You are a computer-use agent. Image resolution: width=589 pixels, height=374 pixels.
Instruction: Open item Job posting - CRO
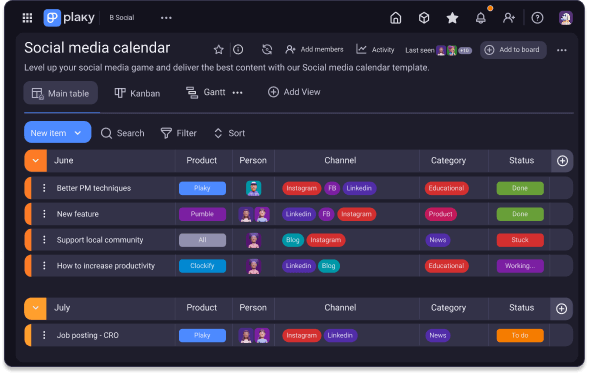[88, 335]
